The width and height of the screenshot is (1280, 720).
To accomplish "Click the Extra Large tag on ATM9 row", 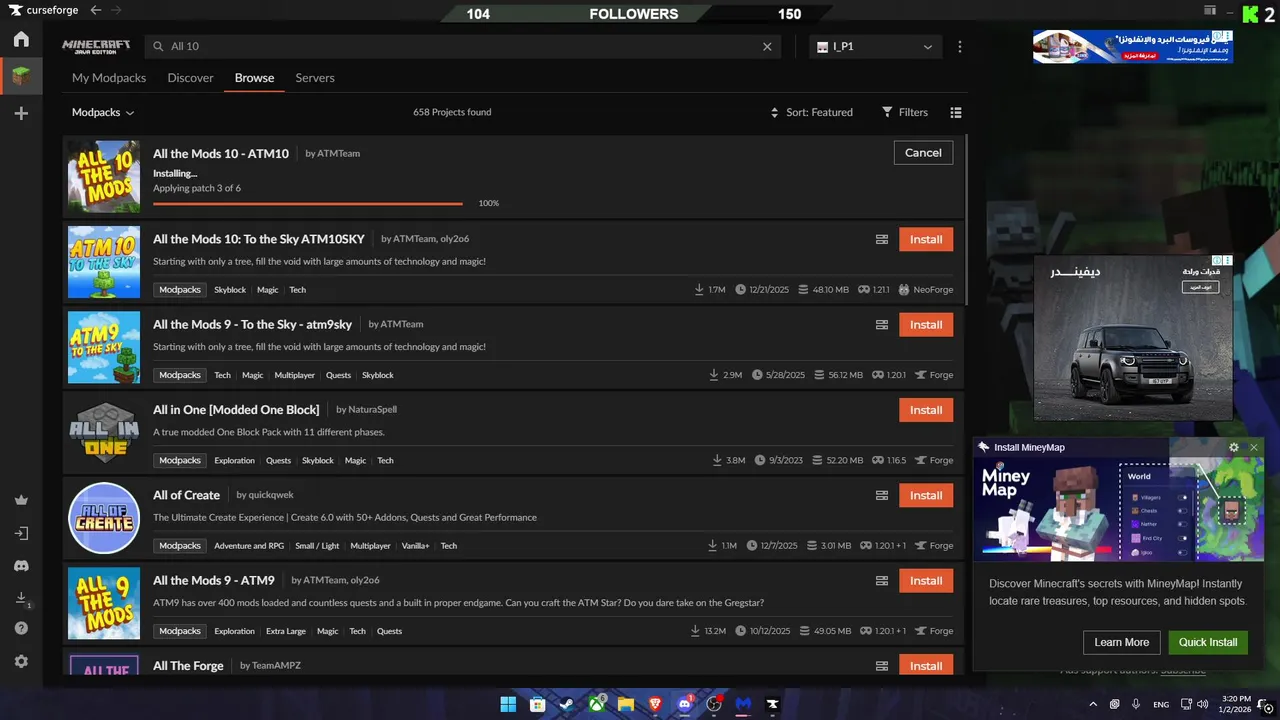I will (x=286, y=632).
